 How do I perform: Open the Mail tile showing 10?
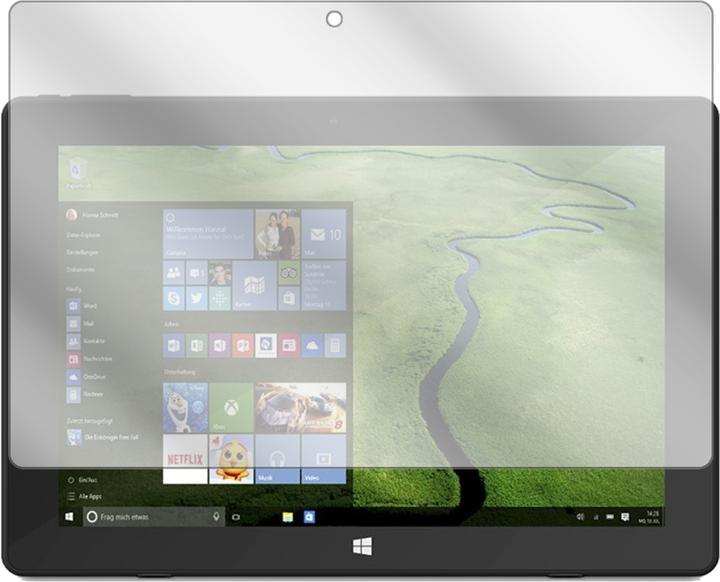click(324, 234)
